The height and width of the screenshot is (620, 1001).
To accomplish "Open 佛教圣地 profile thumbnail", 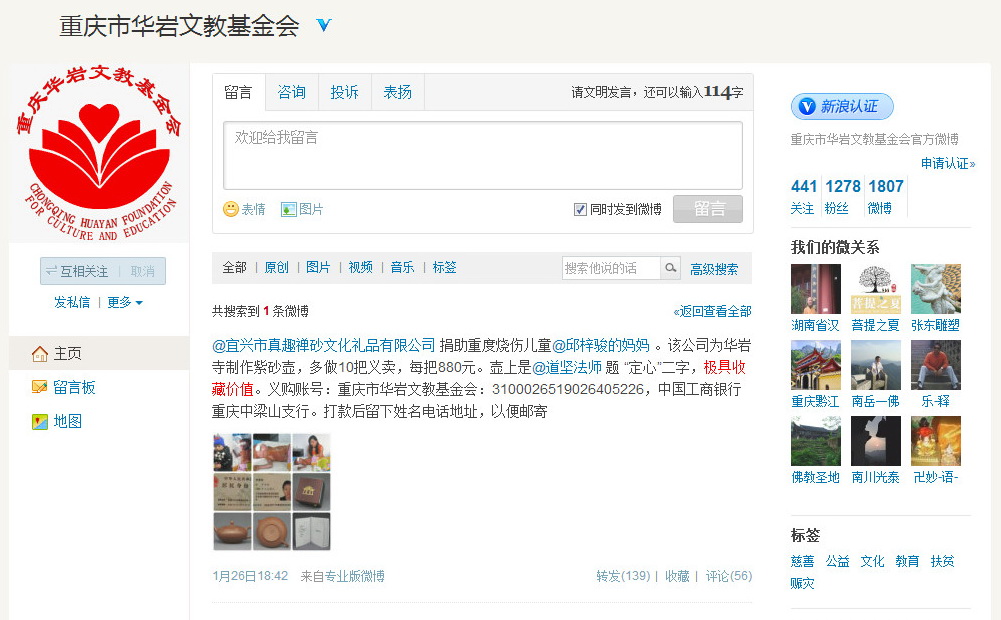I will pyautogui.click(x=815, y=441).
